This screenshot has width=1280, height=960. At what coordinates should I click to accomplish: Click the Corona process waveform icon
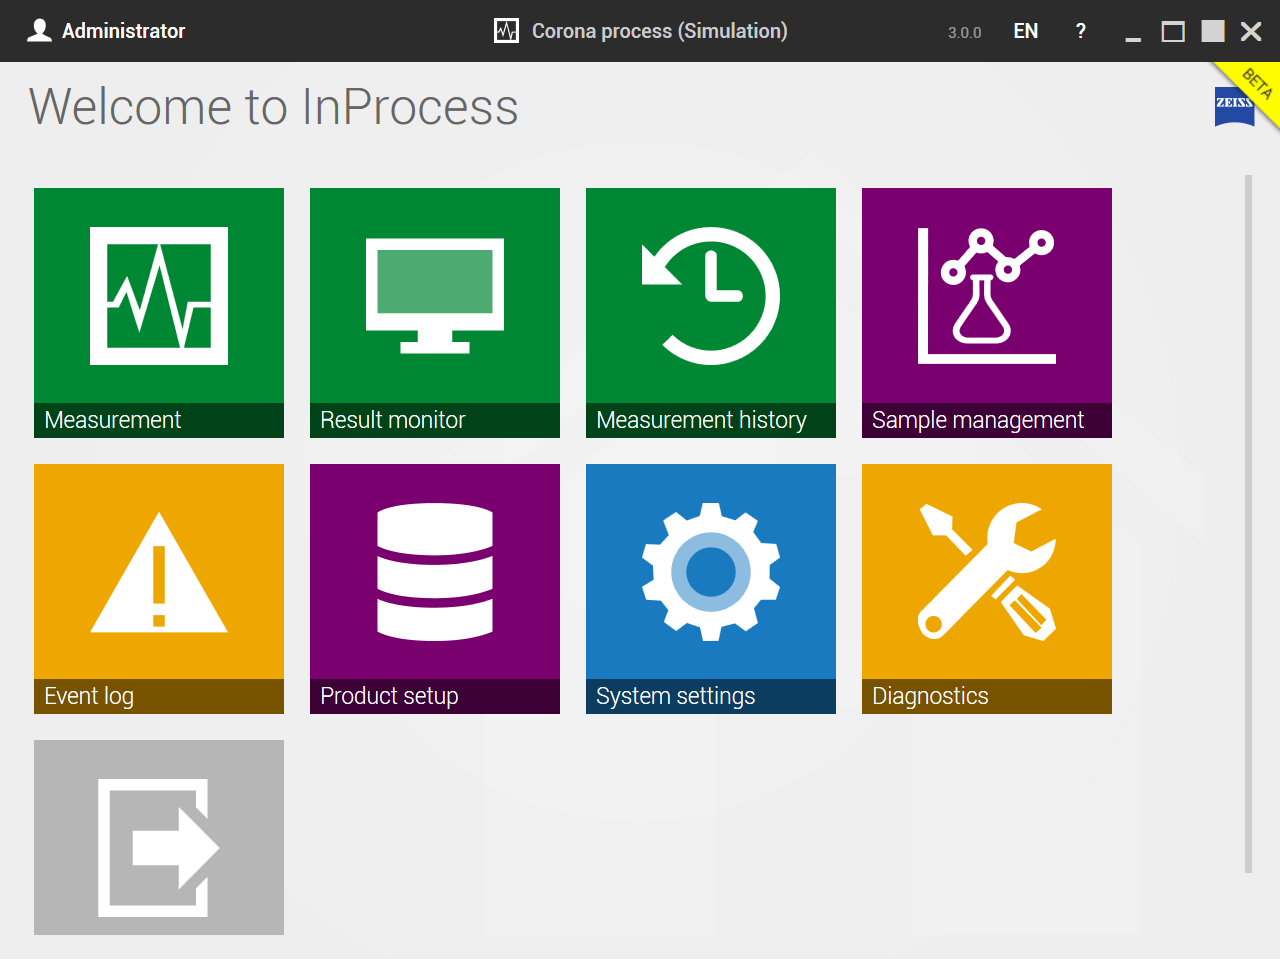pyautogui.click(x=507, y=31)
